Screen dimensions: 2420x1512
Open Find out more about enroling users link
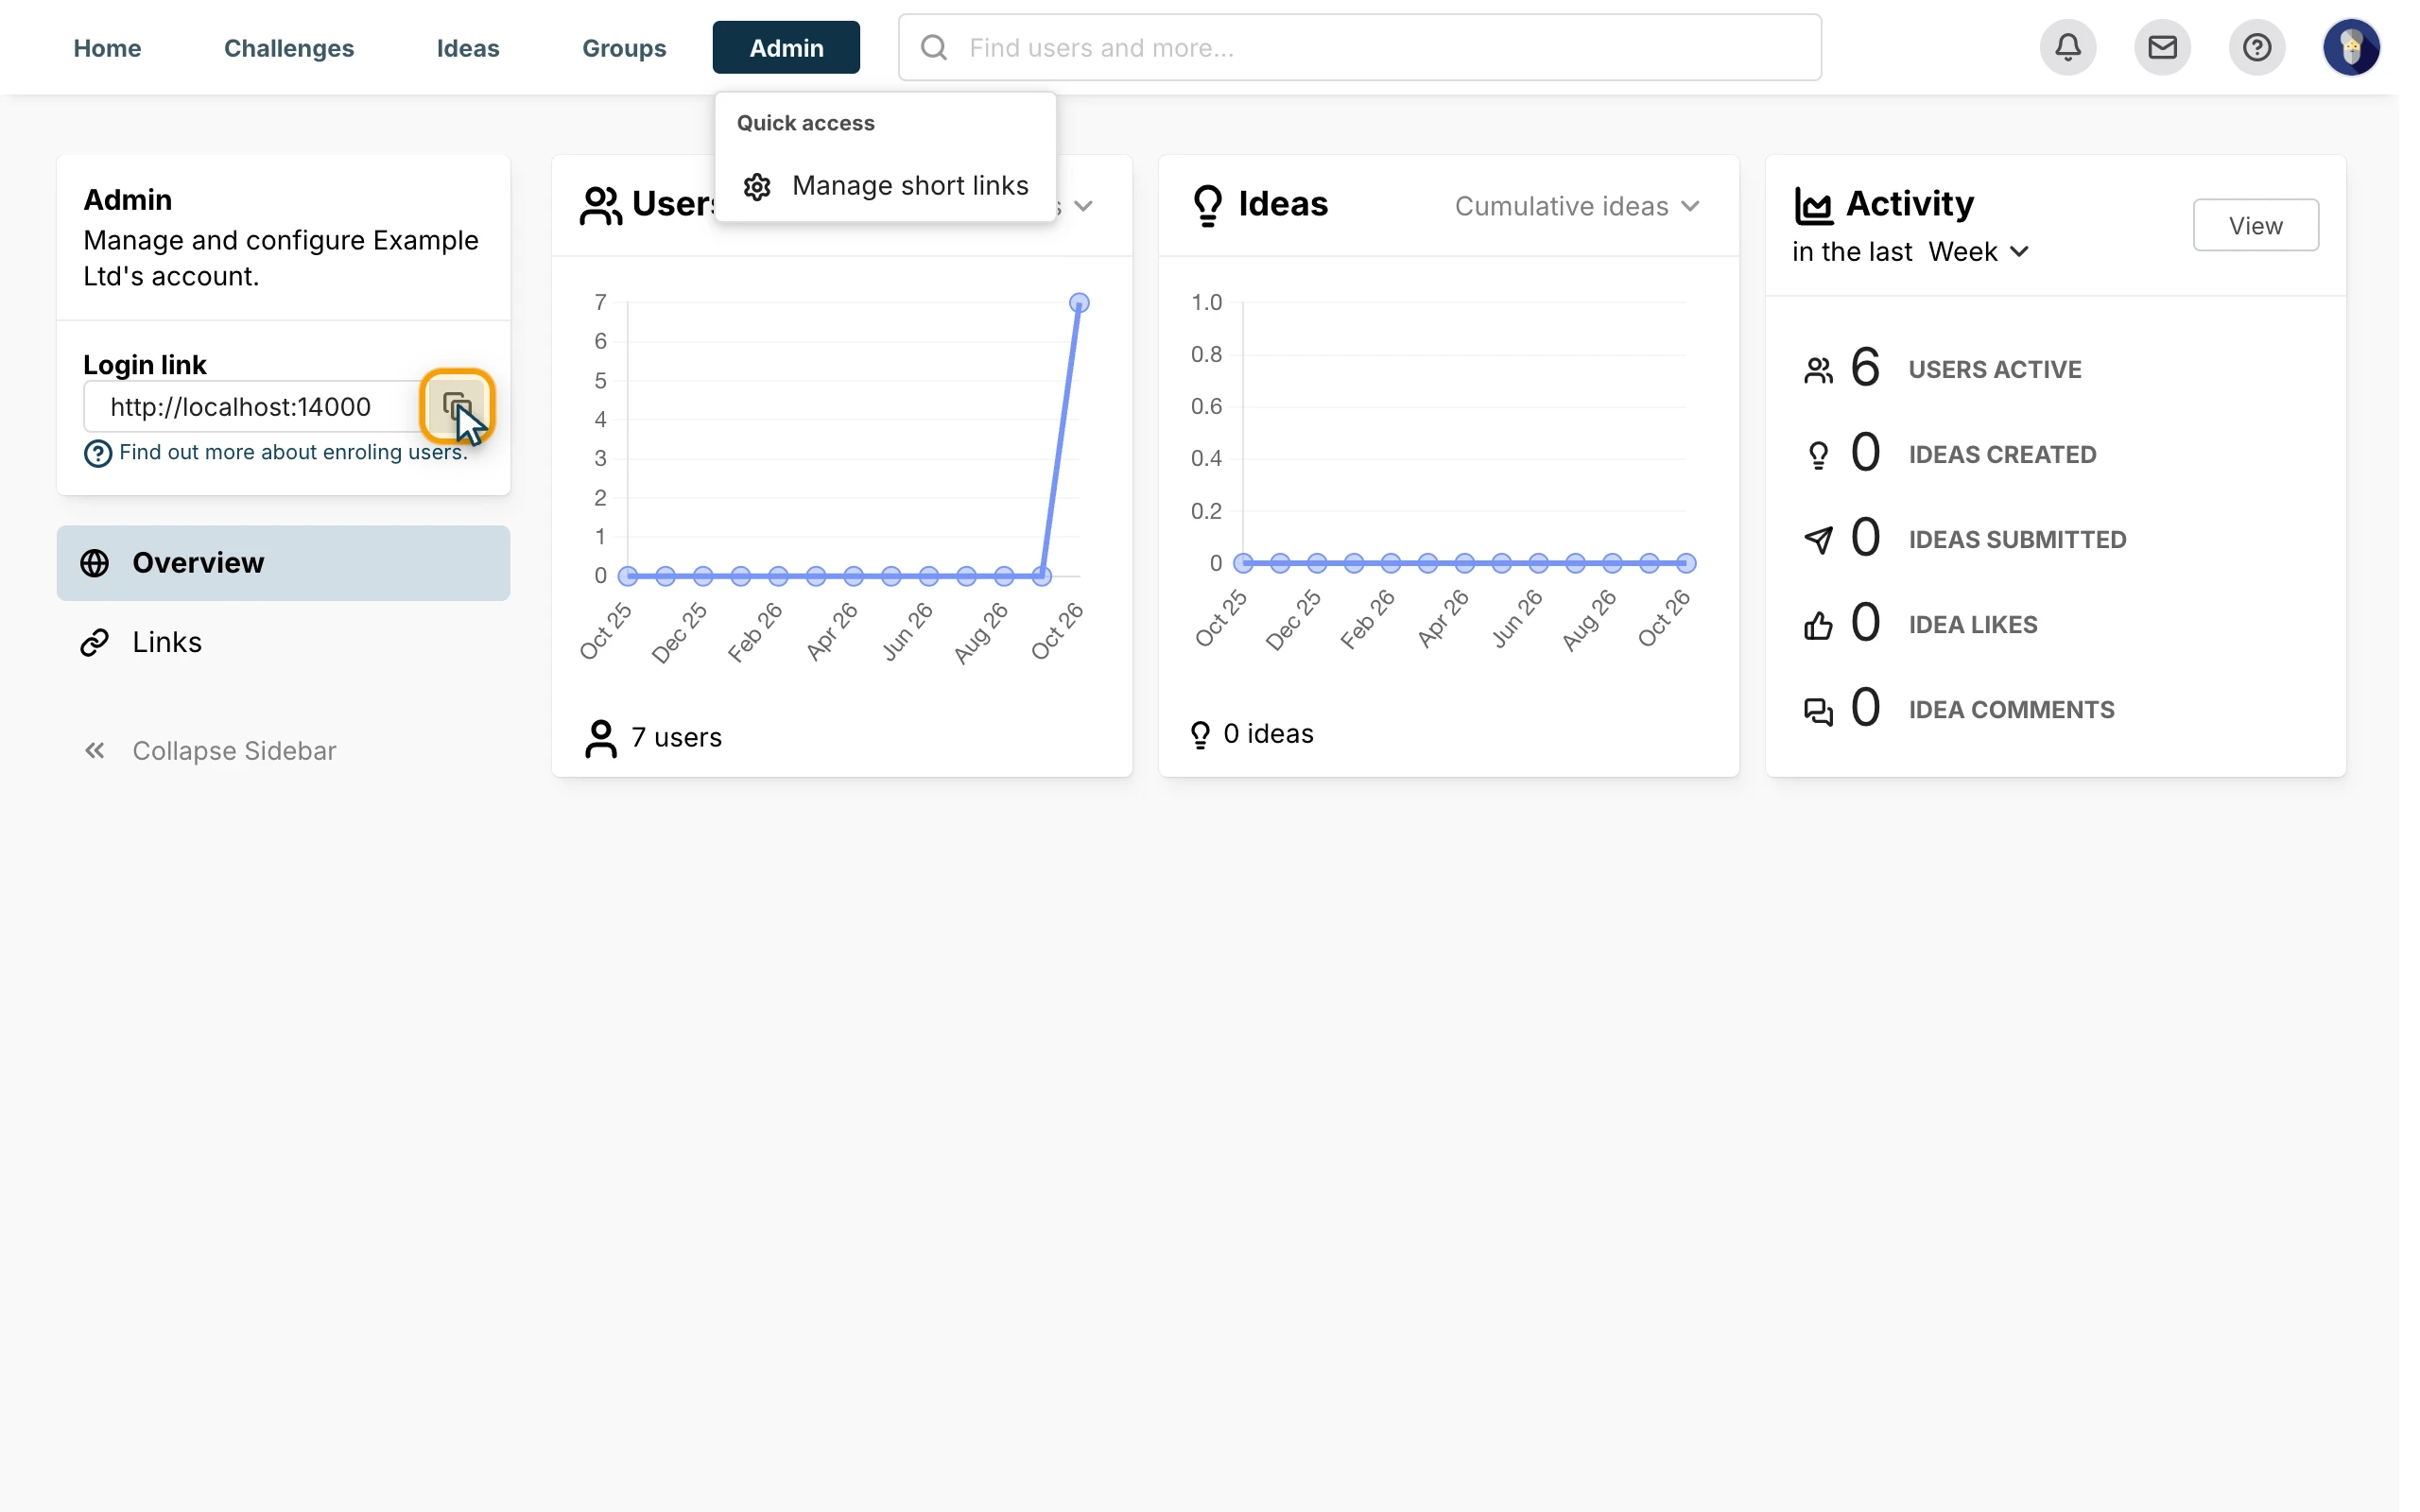(x=293, y=452)
